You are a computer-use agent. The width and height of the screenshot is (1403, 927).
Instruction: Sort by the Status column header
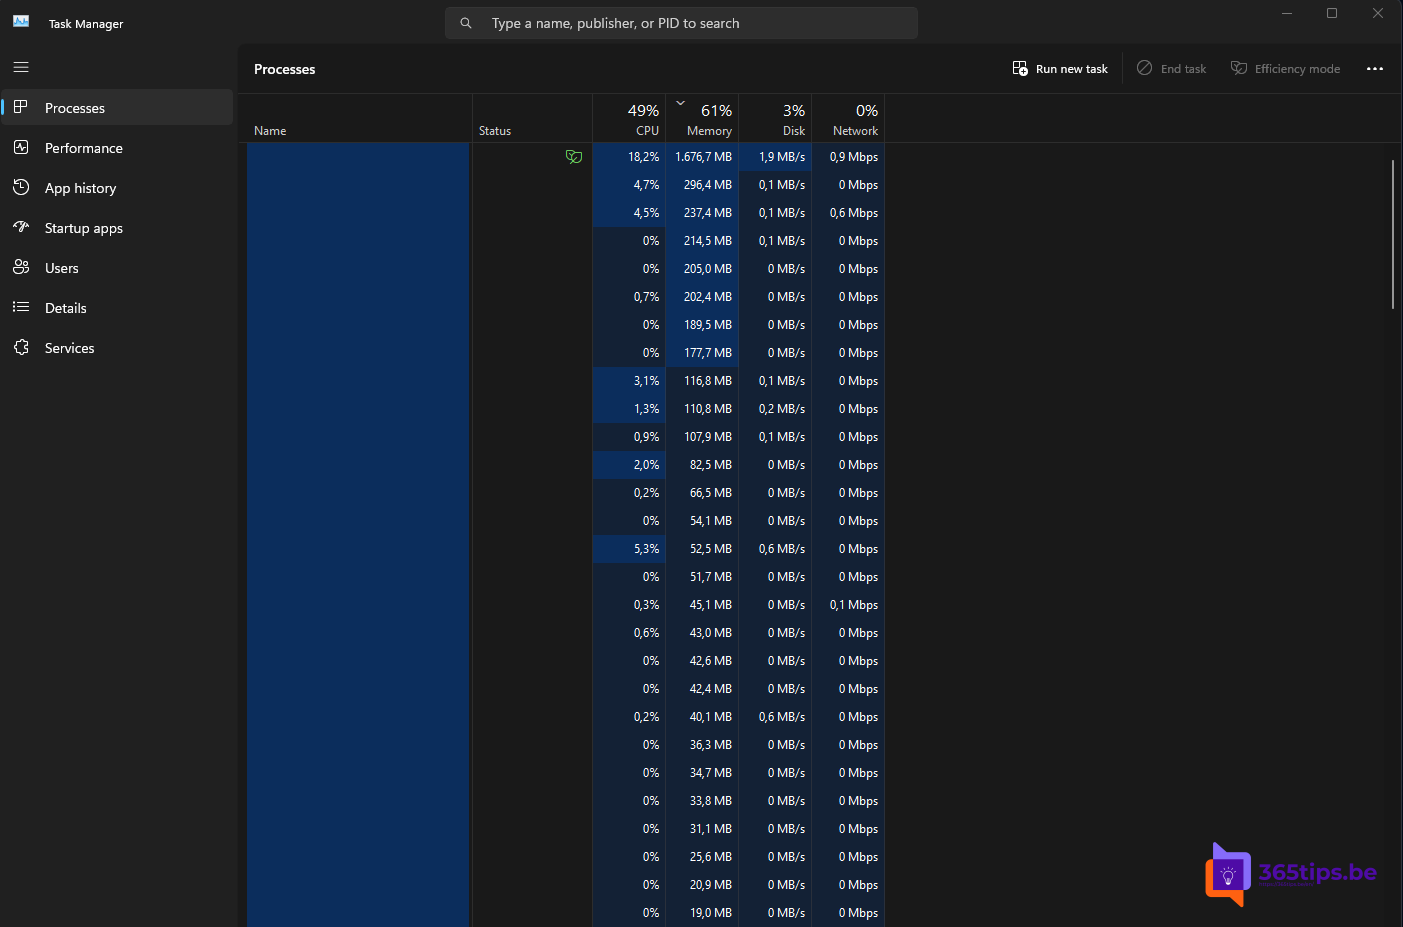click(x=532, y=119)
